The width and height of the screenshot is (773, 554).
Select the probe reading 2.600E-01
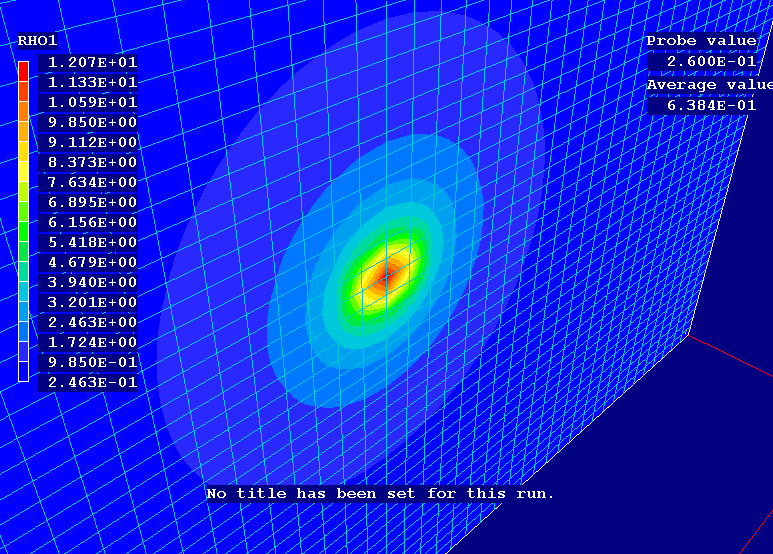click(704, 61)
